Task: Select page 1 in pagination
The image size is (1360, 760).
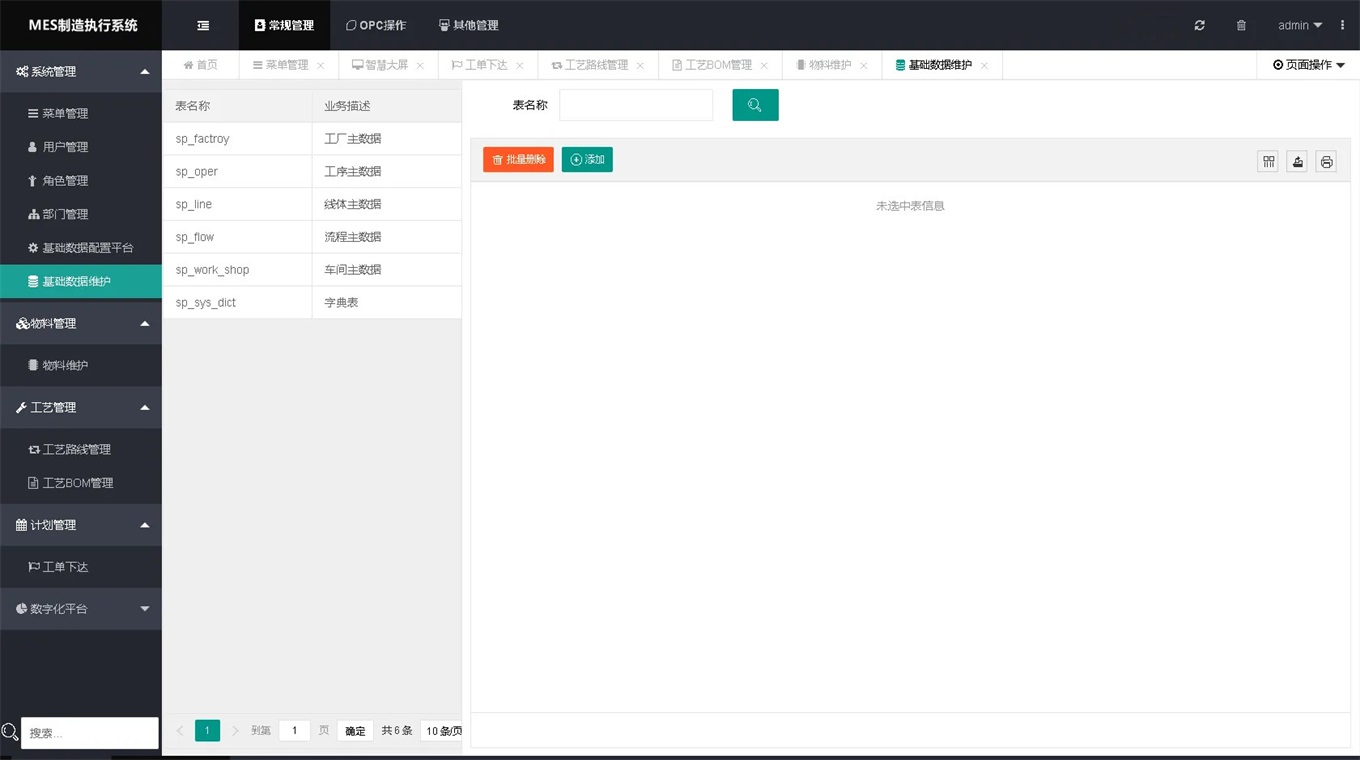Action: pos(207,731)
